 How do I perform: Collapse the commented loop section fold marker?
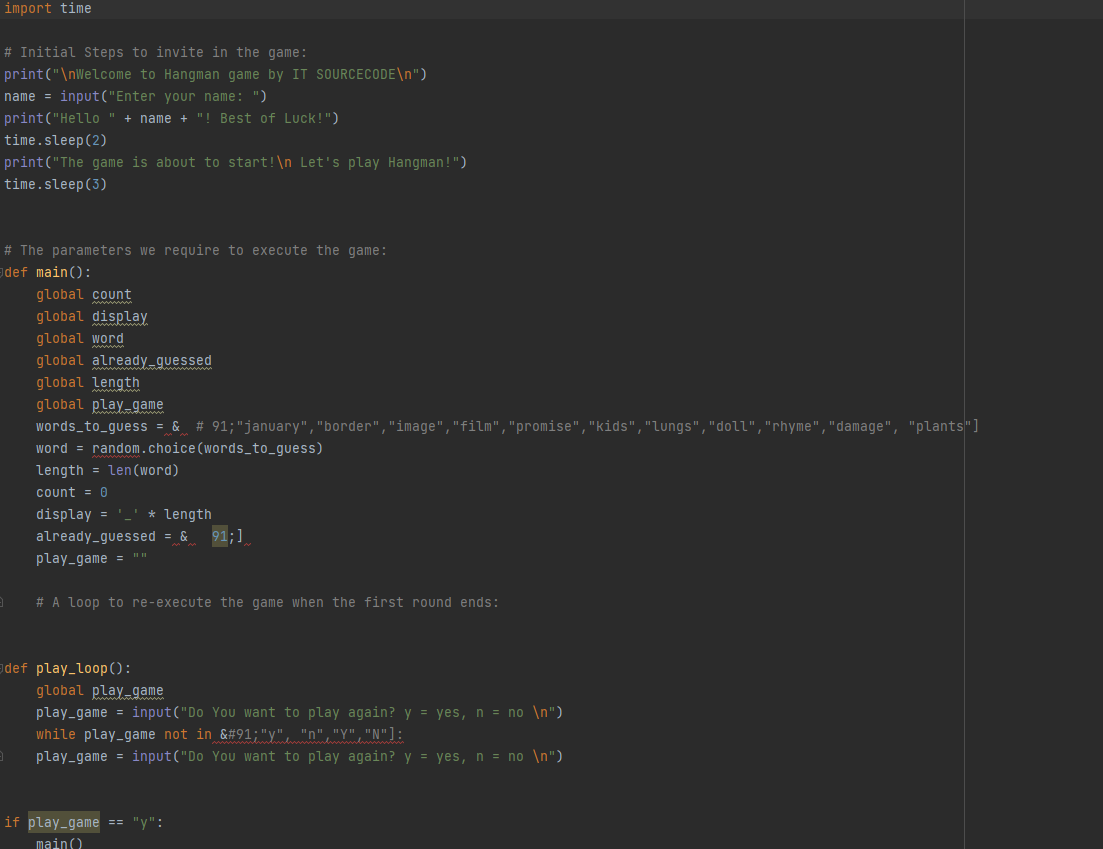pyautogui.click(x=3, y=602)
